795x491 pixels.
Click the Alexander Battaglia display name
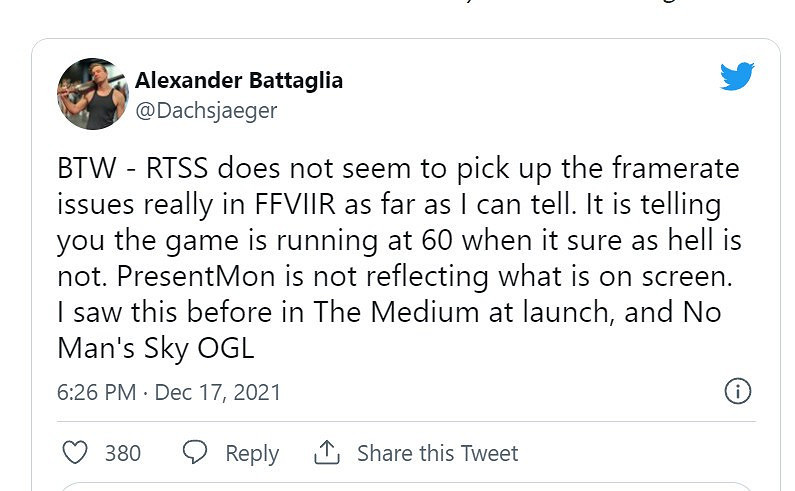(238, 81)
